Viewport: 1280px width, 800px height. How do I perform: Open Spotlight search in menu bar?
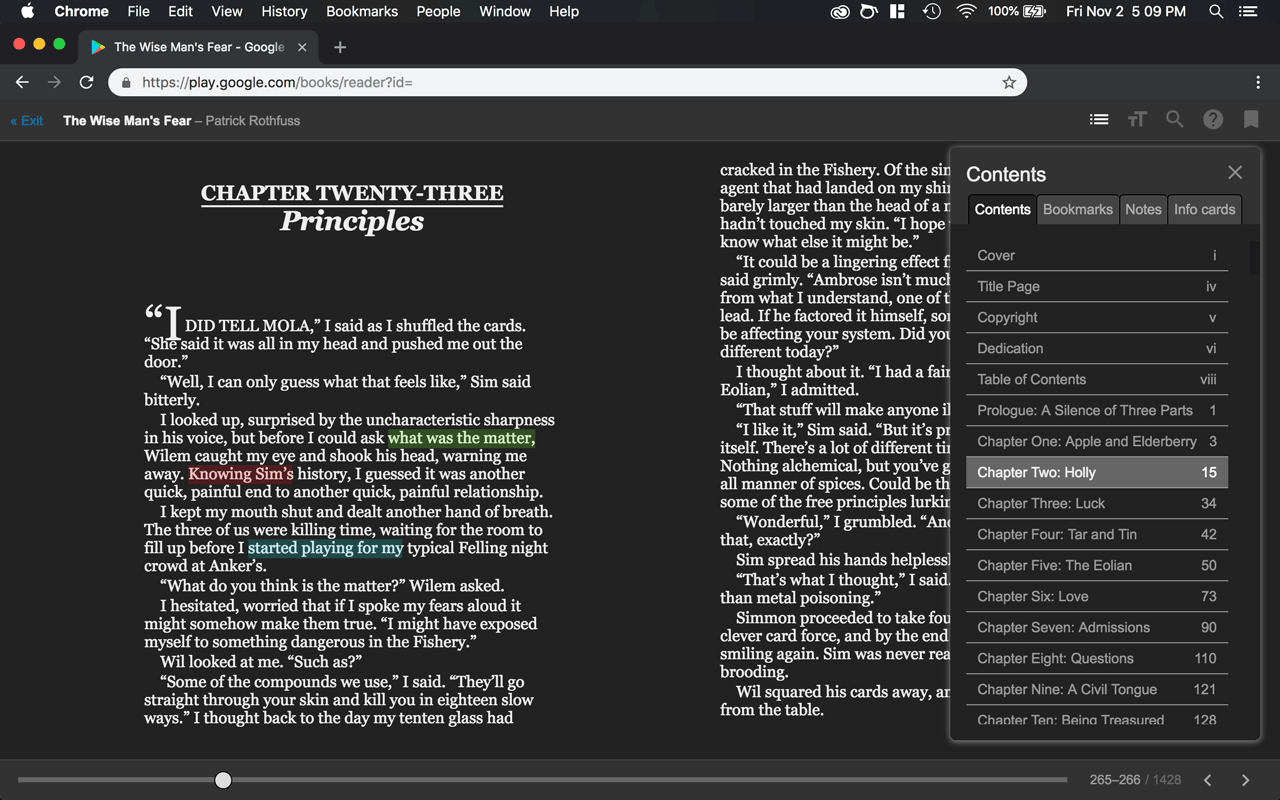(1216, 11)
